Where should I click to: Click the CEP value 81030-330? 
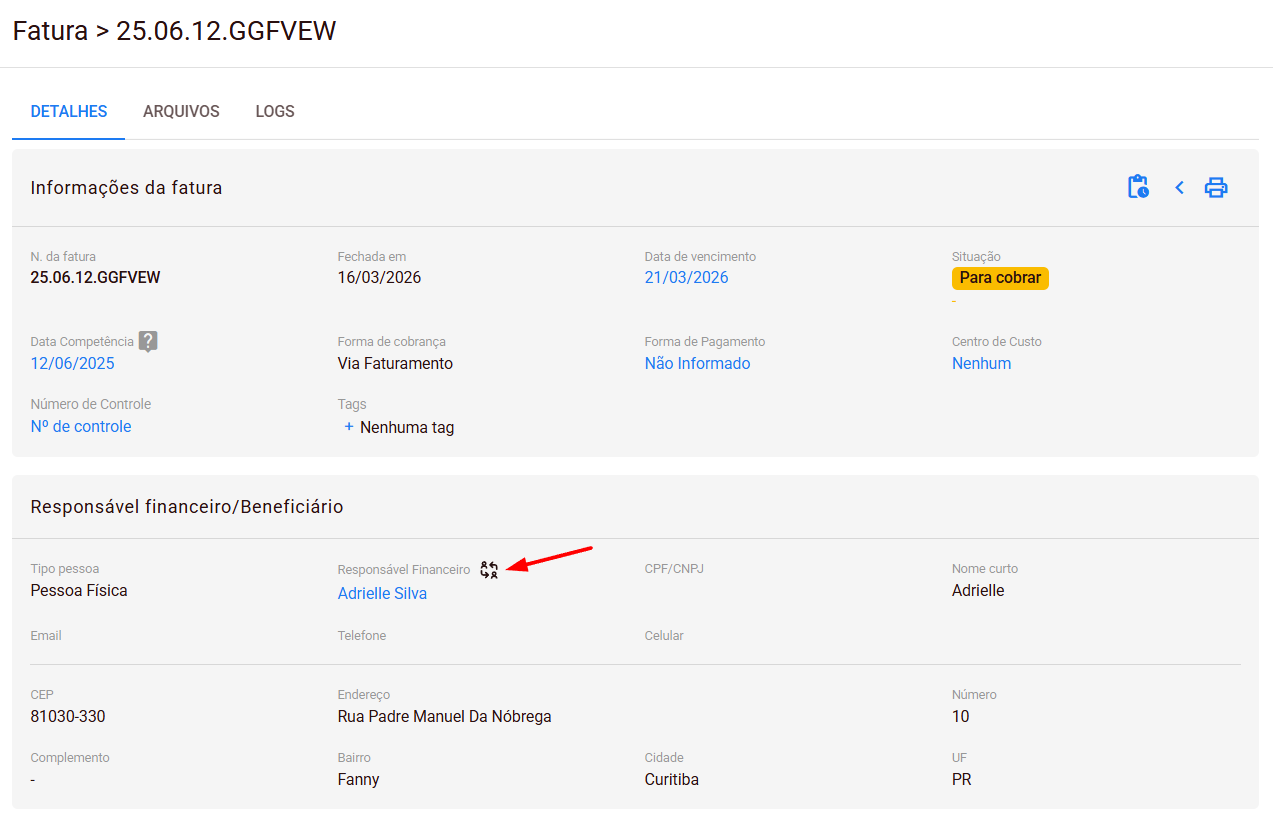[x=68, y=717]
